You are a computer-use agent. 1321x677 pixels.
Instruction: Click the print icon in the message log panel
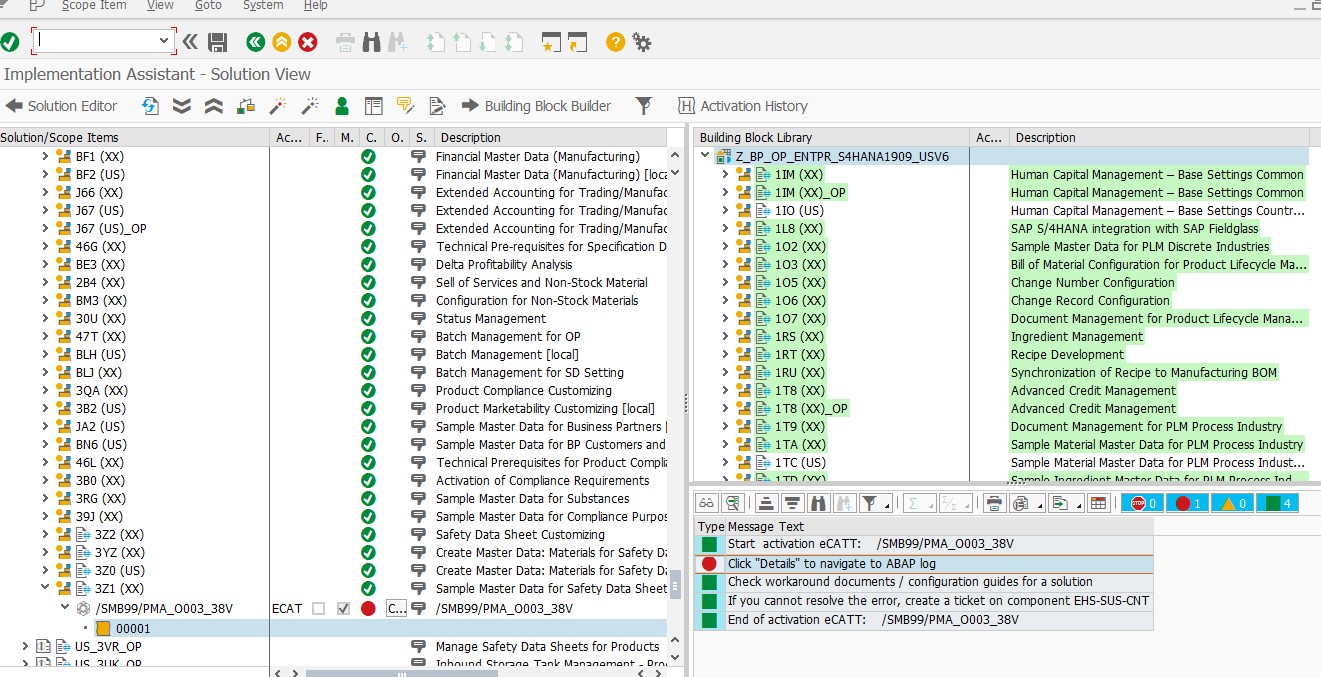point(995,503)
